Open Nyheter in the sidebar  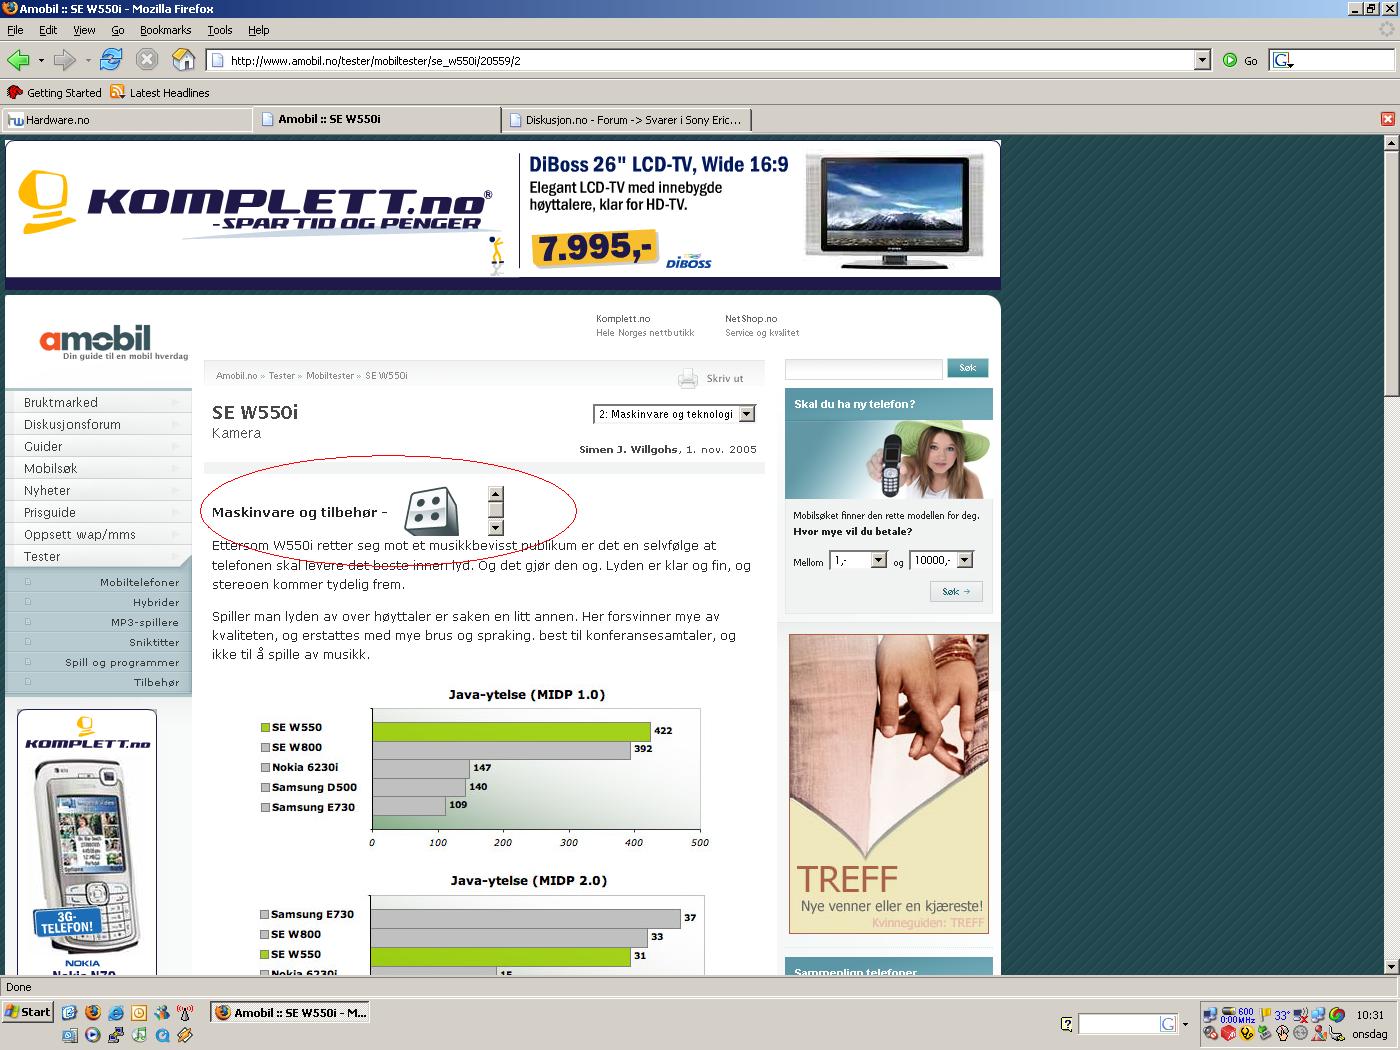pyautogui.click(x=98, y=490)
